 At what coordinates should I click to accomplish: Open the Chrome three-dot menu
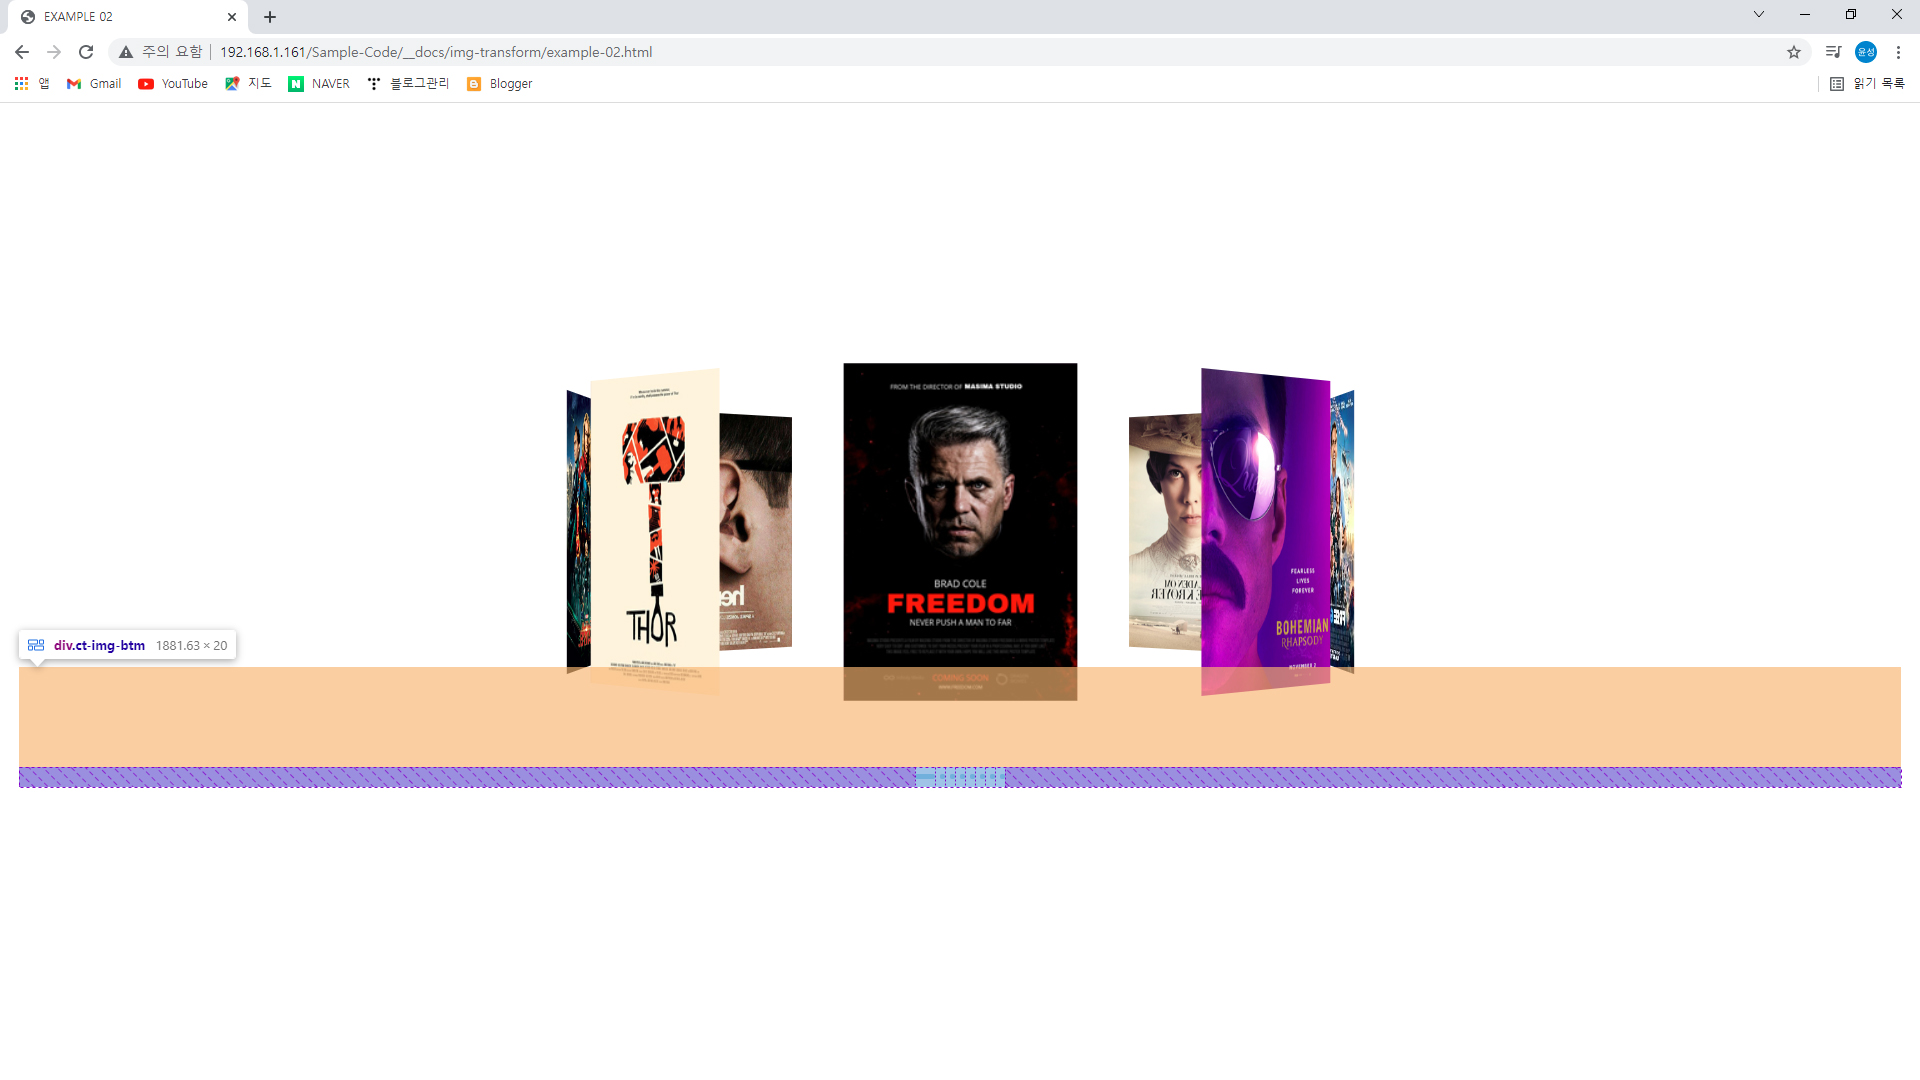point(1898,52)
